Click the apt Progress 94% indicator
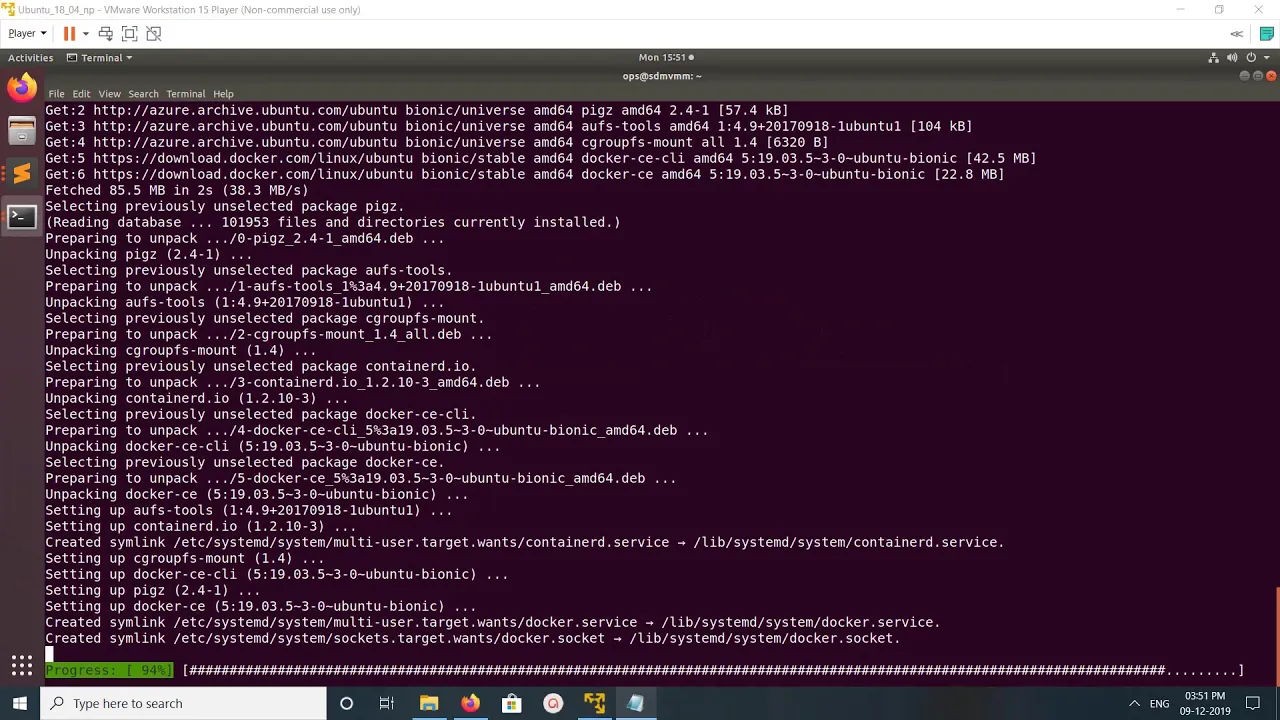1280x720 pixels. [x=109, y=670]
